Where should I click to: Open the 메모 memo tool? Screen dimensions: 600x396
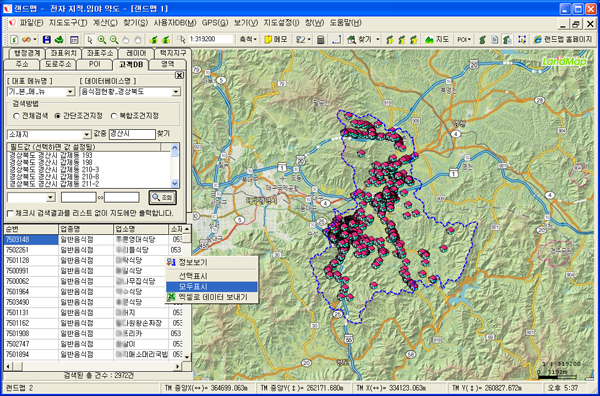pos(276,39)
